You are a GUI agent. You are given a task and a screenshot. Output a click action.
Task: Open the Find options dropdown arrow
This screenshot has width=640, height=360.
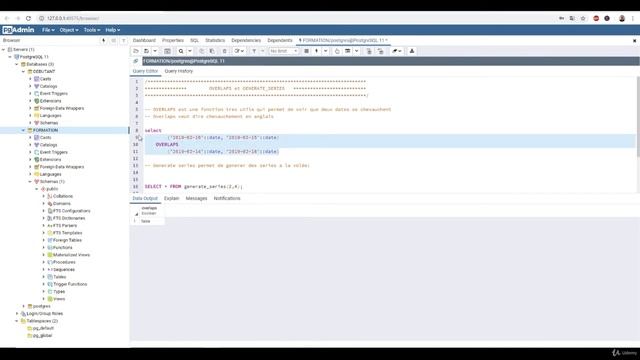(190, 51)
